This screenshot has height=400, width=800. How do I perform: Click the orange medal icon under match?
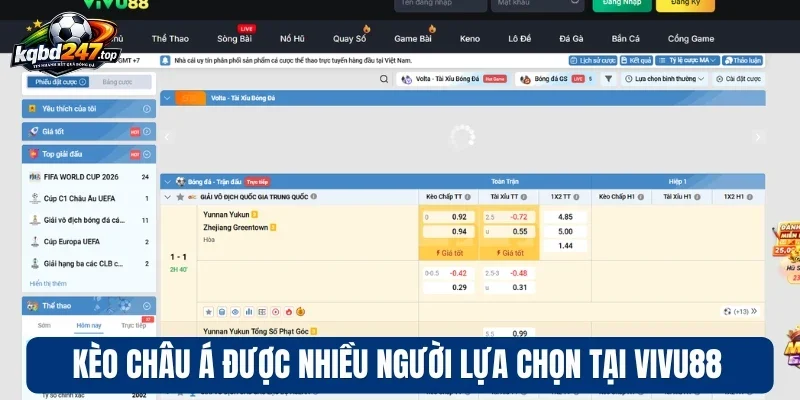pos(301,311)
